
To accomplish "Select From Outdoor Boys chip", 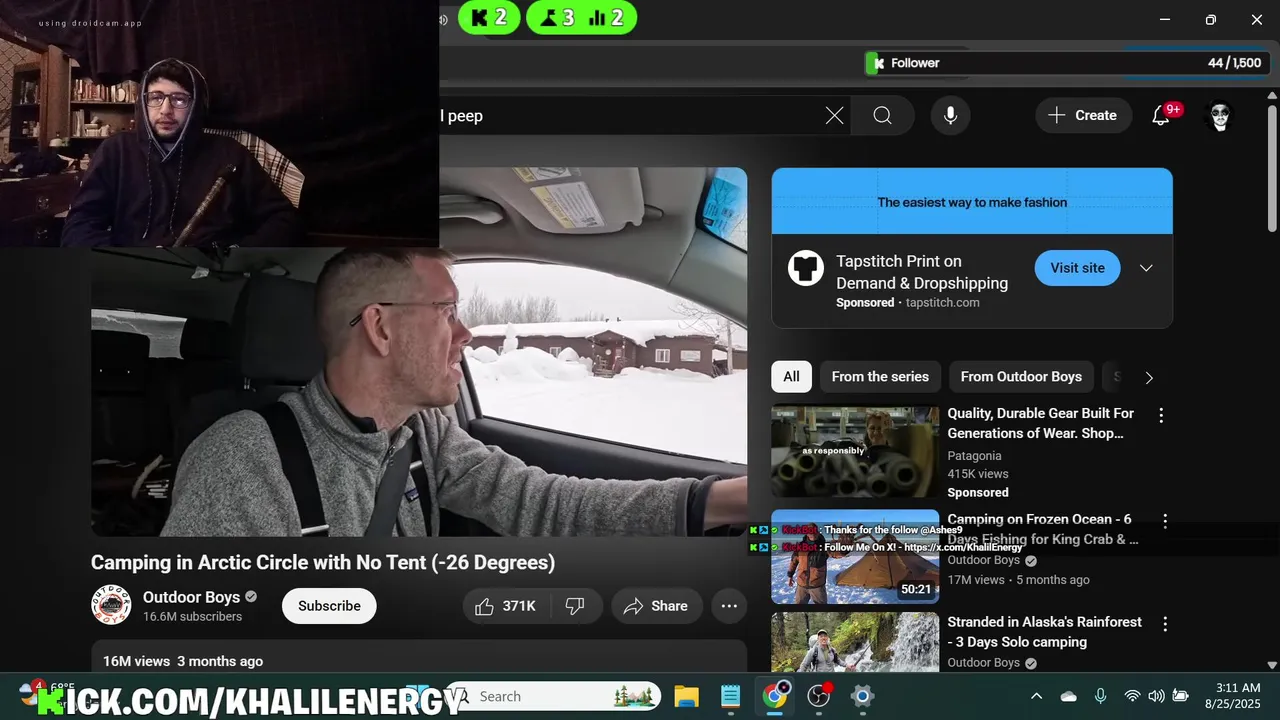I will (1021, 377).
